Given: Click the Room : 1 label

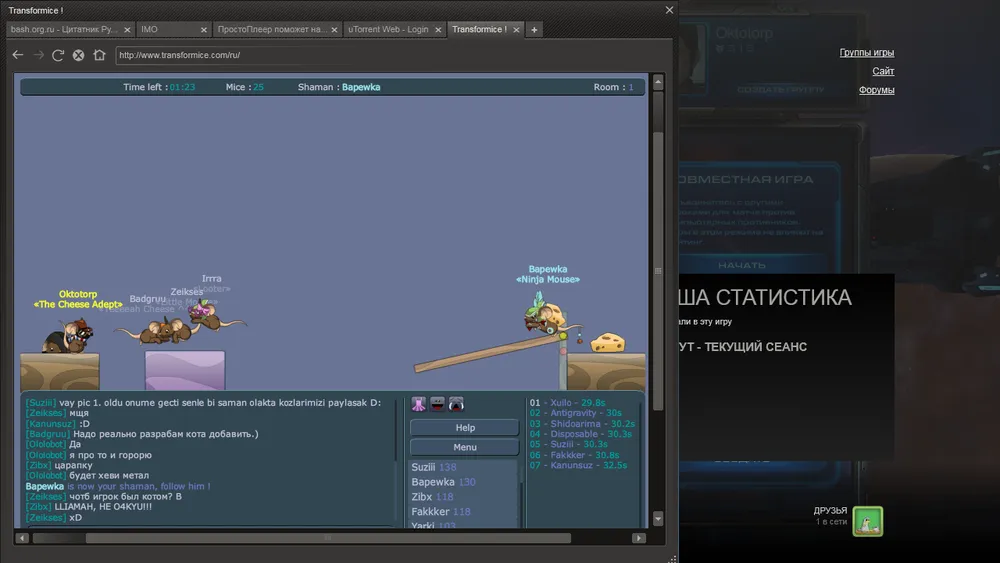Looking at the screenshot, I should [614, 87].
